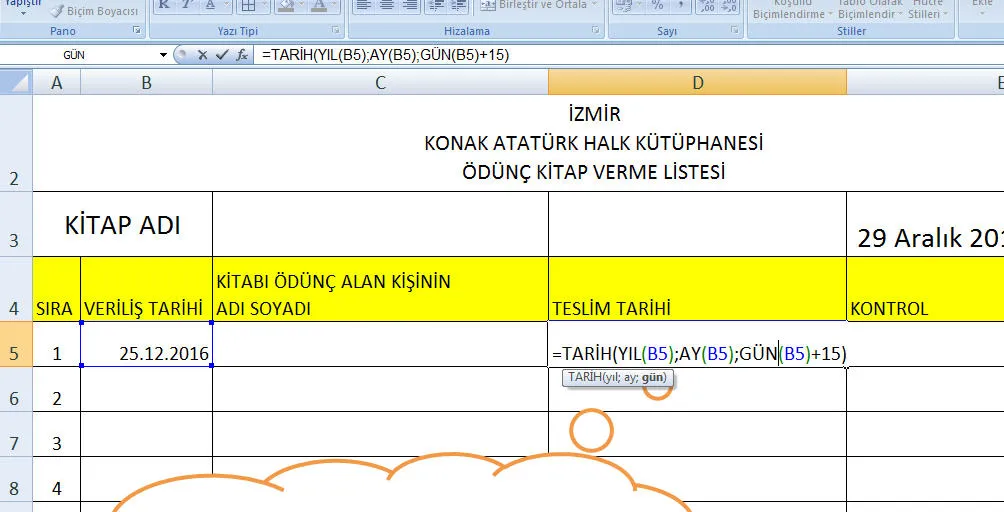Viewport: 1004px width, 512px height.
Task: Cancel formula entry with the X icon
Action: [x=203, y=55]
